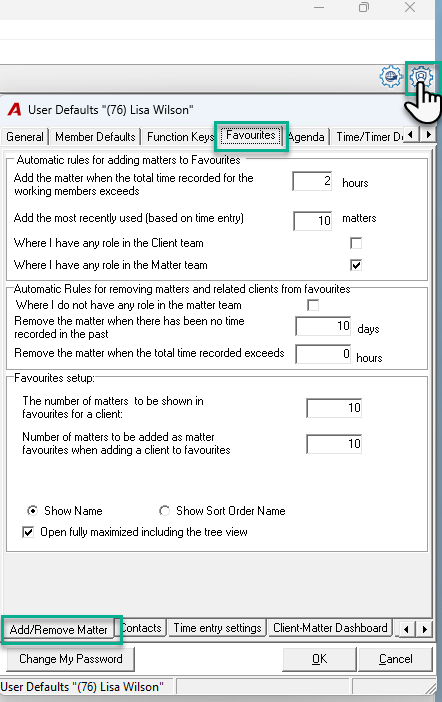Switch to the General tab
This screenshot has width=442, height=702.
point(25,137)
